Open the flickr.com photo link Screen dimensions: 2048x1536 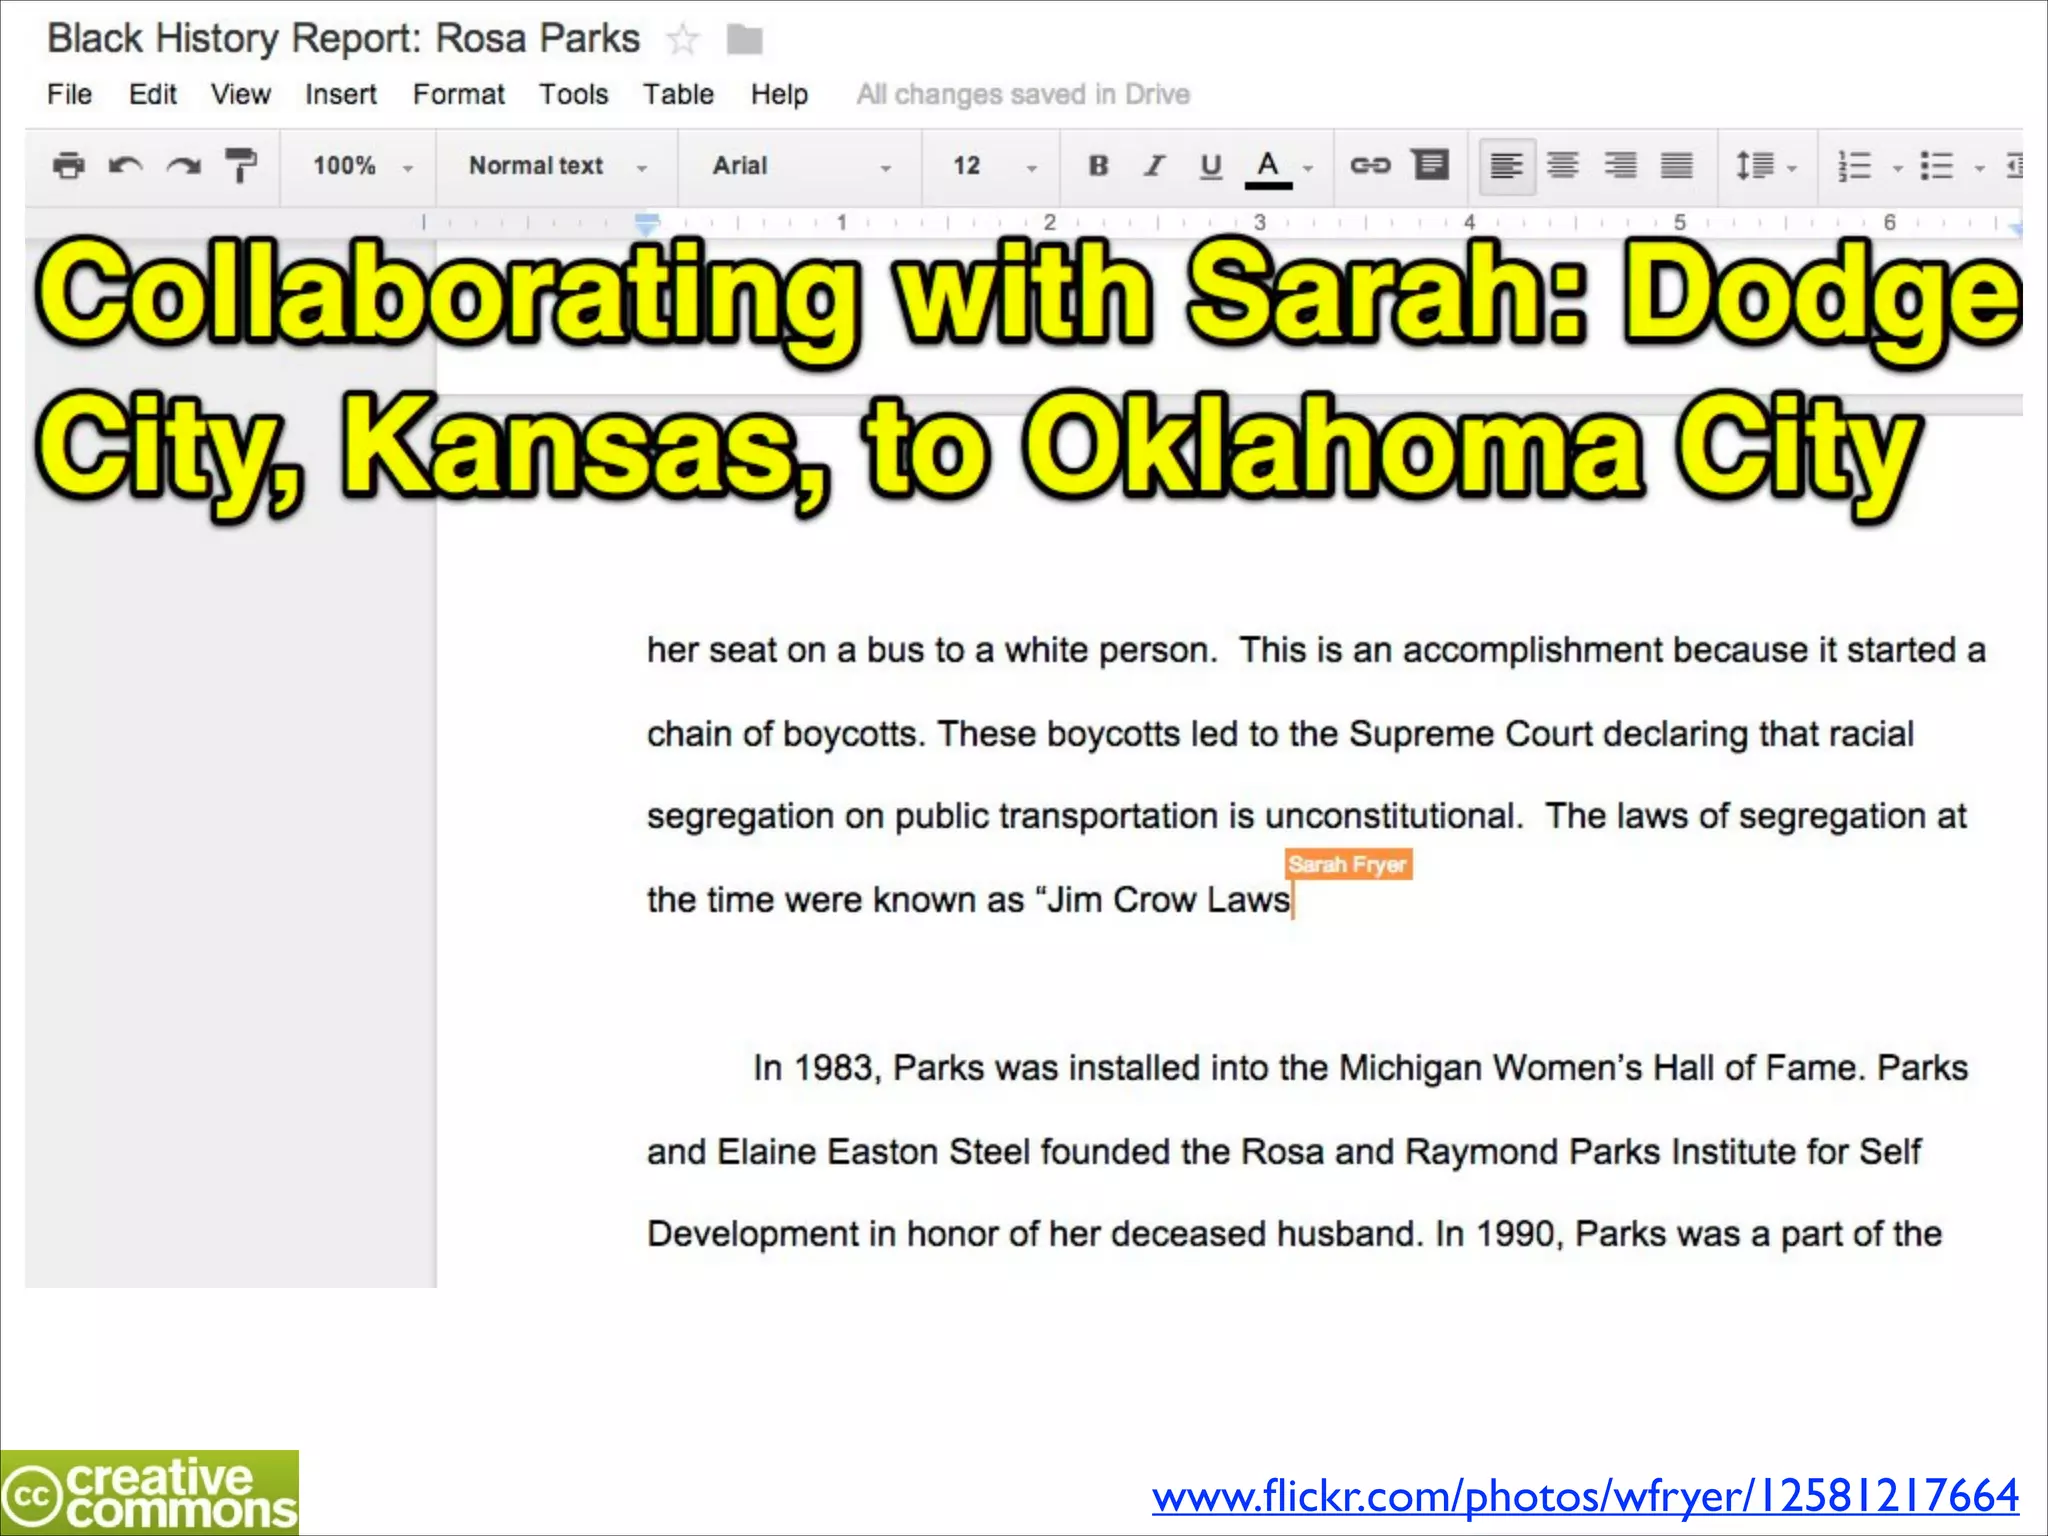tap(1584, 1496)
